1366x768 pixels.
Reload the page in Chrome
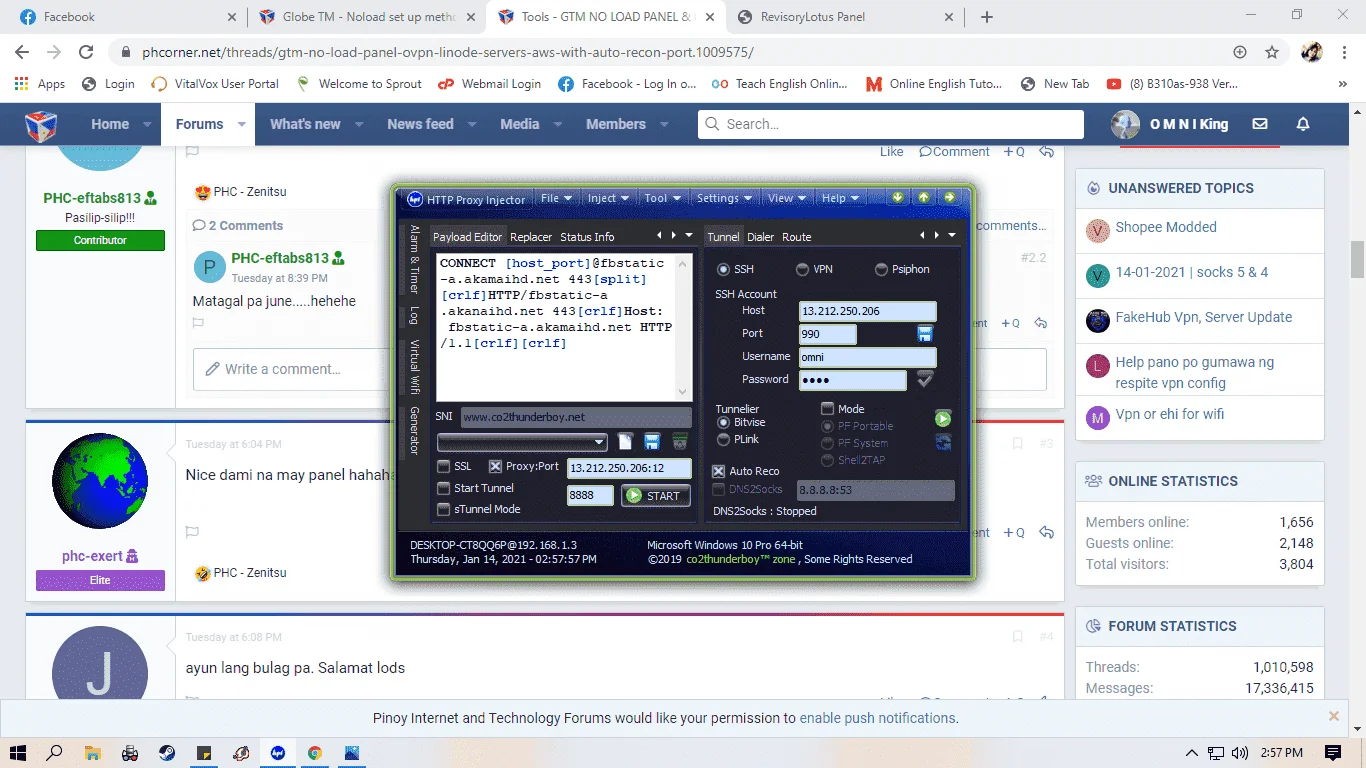click(x=86, y=52)
